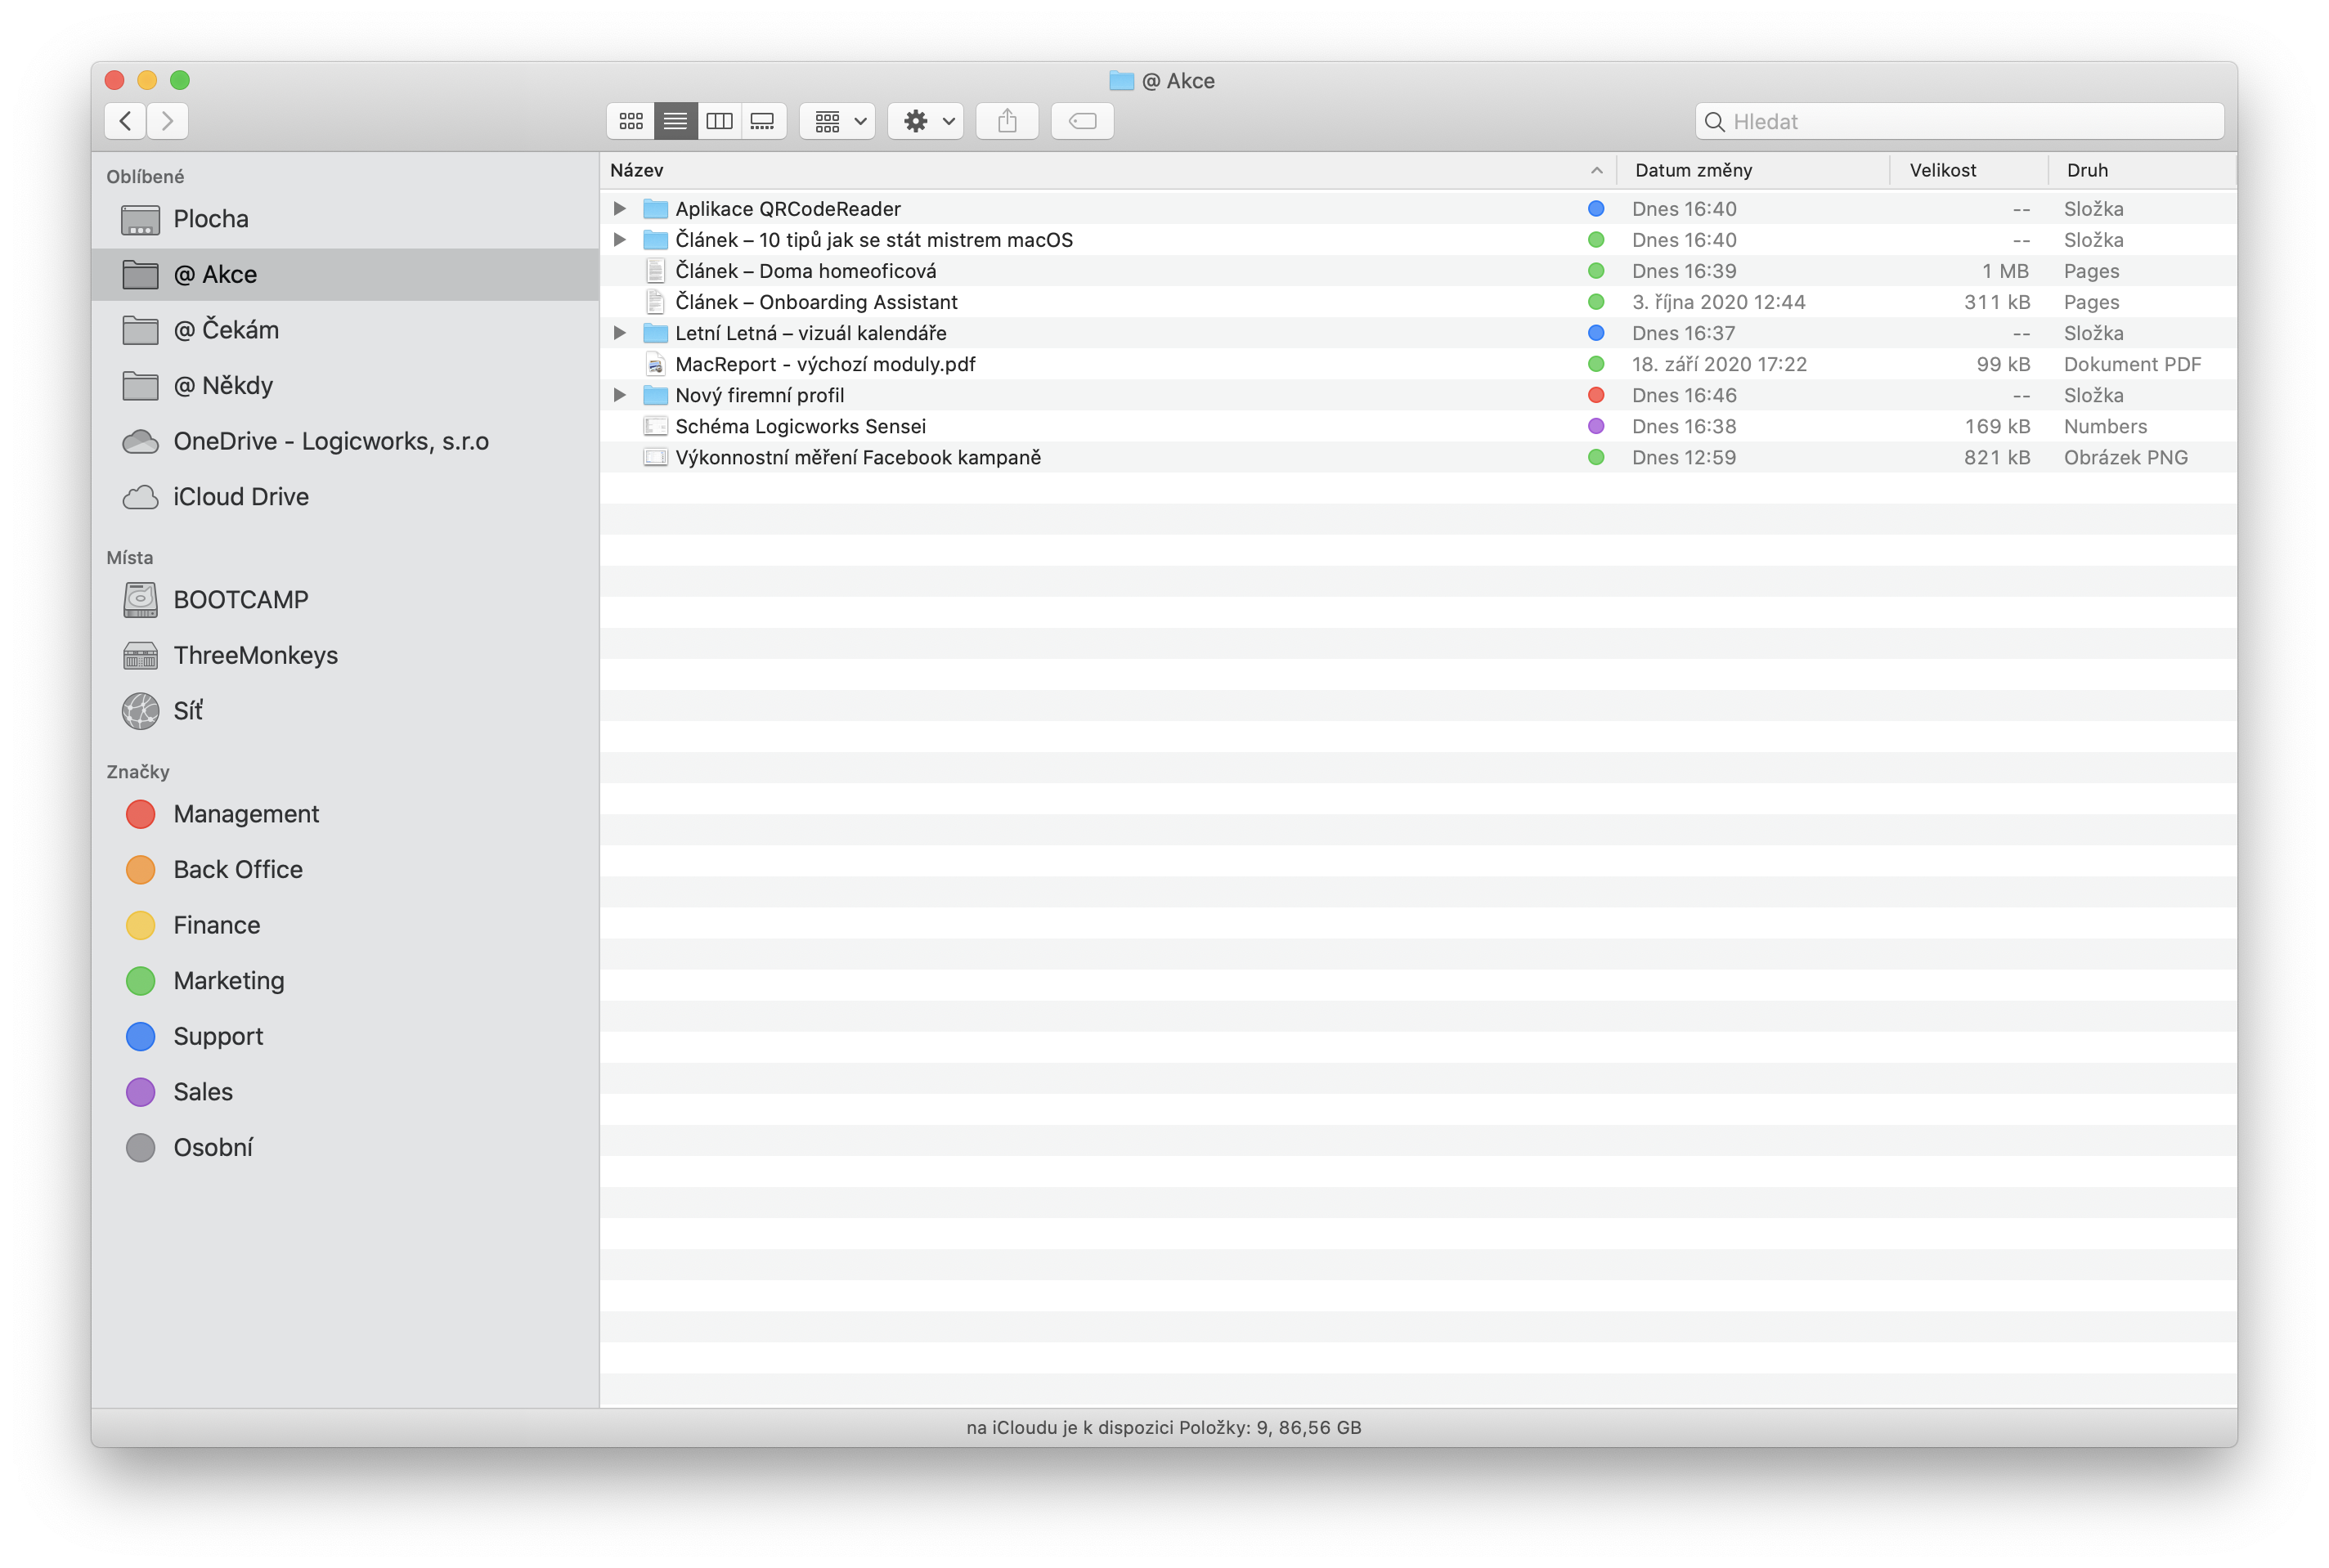Switch to column view mode
The width and height of the screenshot is (2329, 1568).
(x=719, y=121)
